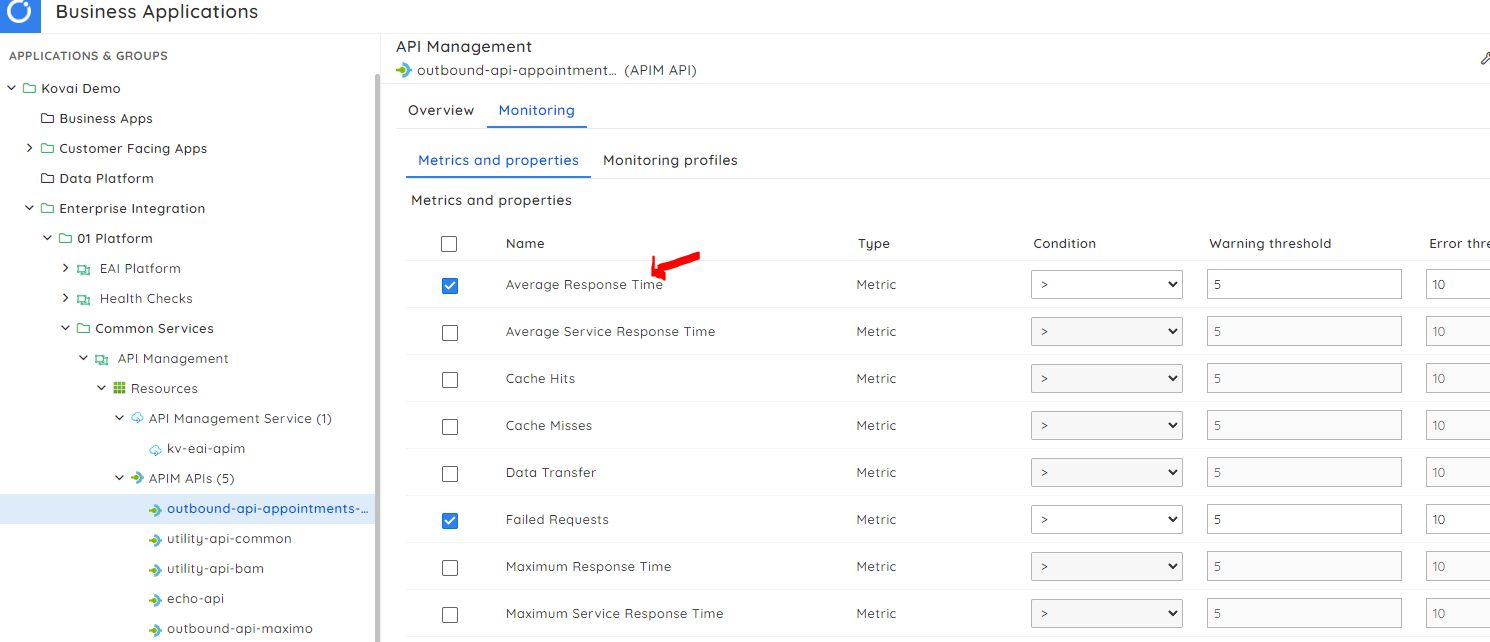Click the Customer Facing Apps folder icon
The width and height of the screenshot is (1490, 642).
click(47, 148)
